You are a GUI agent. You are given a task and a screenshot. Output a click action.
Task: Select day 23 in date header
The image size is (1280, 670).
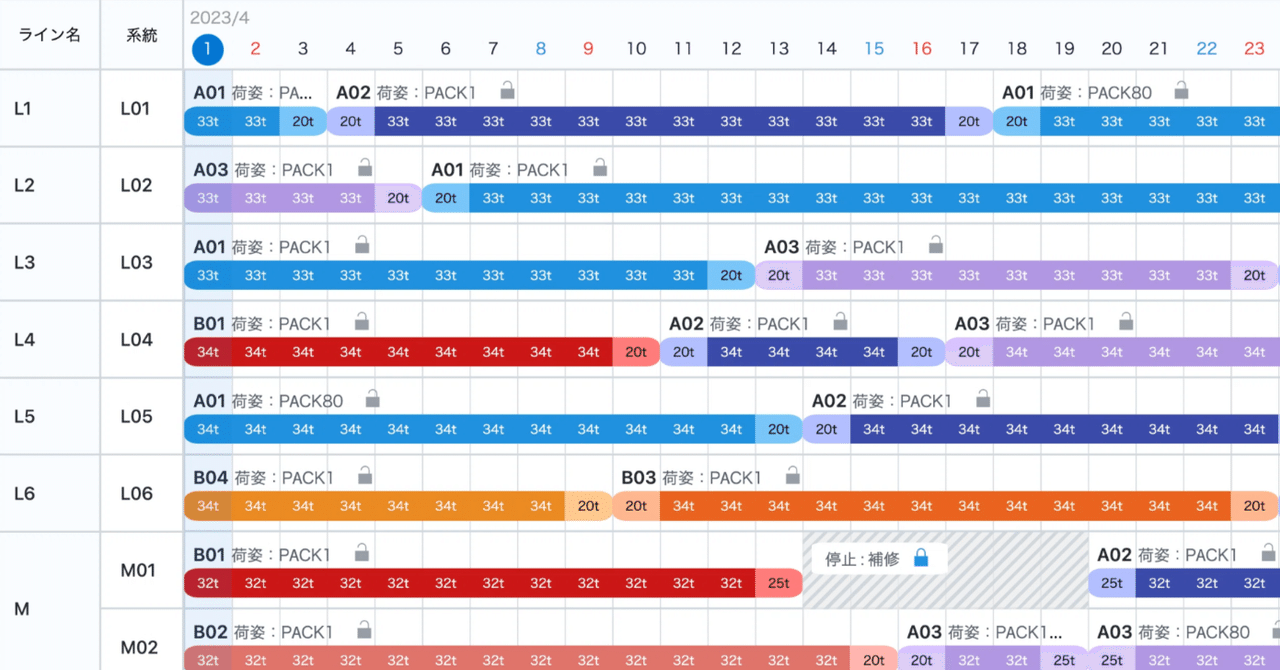pyautogui.click(x=1254, y=49)
